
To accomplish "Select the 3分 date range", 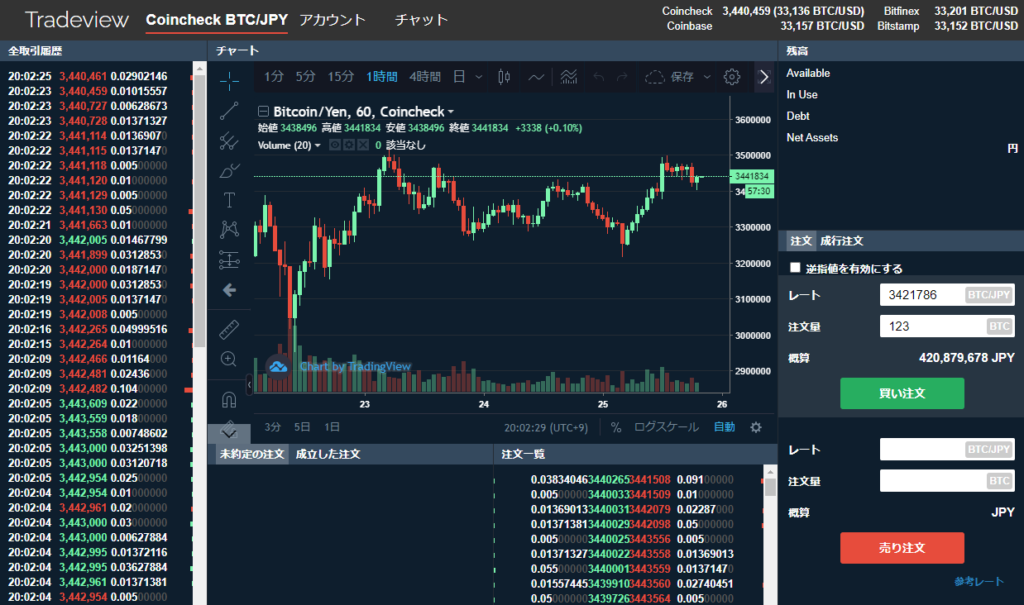I will point(272,427).
